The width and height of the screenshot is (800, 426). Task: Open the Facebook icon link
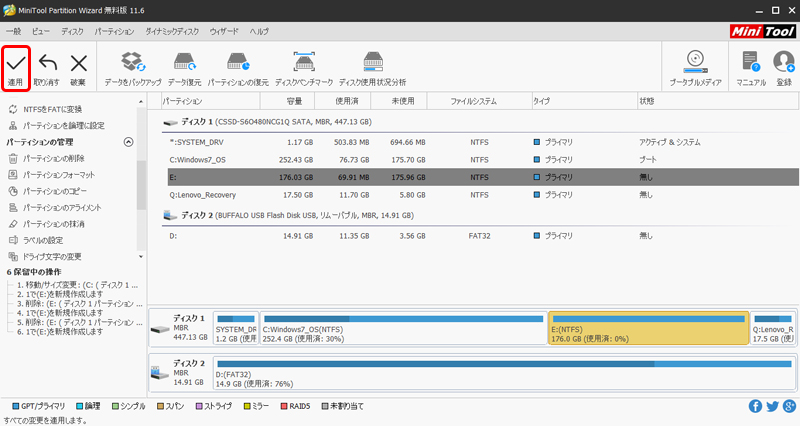pos(756,406)
